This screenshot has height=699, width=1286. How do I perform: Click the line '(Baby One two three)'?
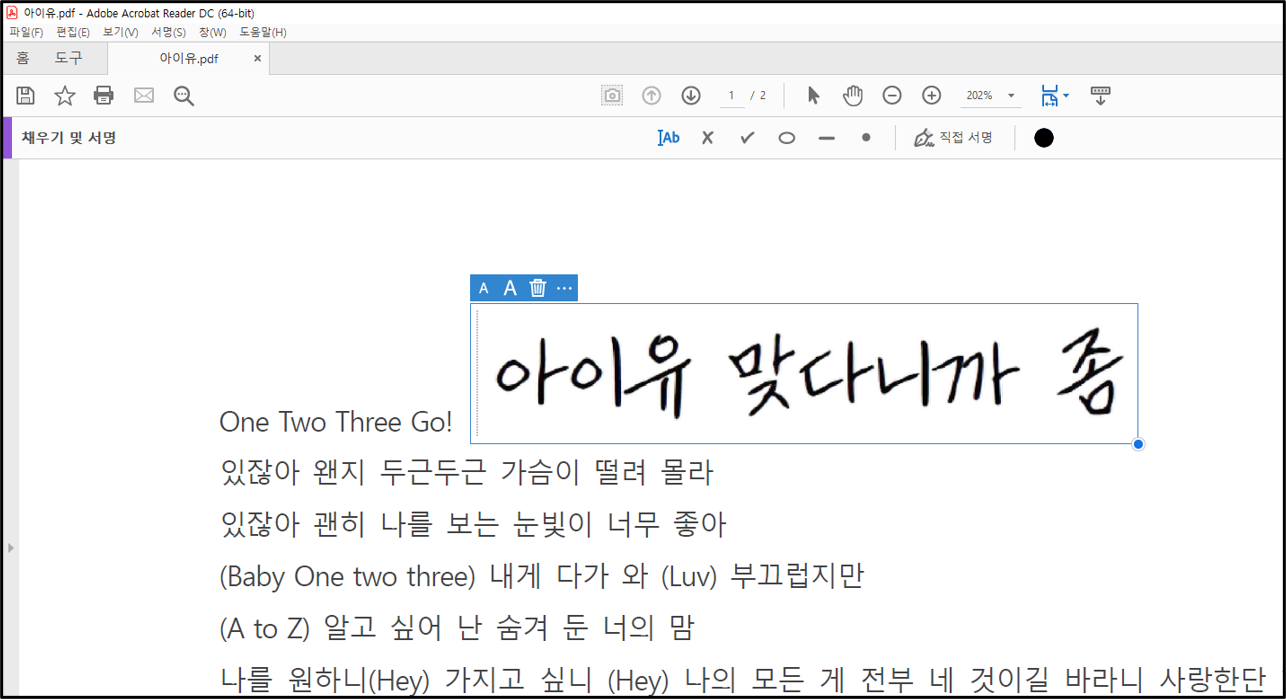point(541,576)
